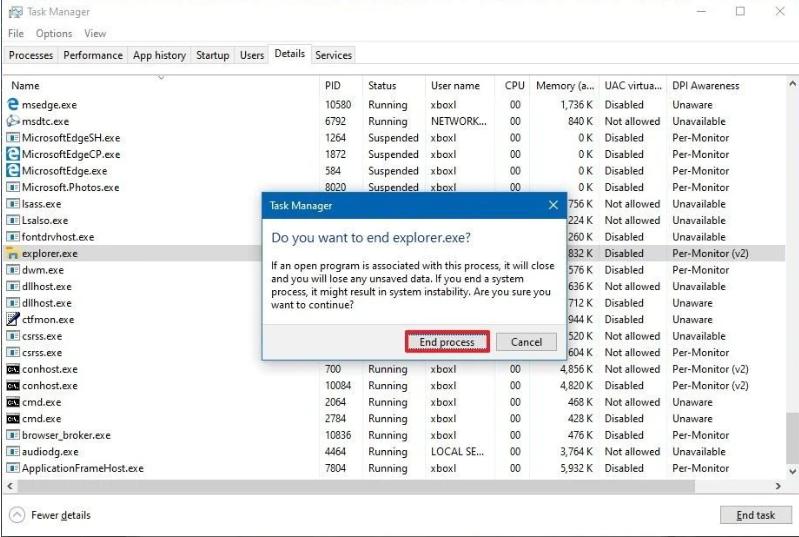Sort by UAC virtualization column header
Viewport: 799px width, 537px height.
(633, 86)
